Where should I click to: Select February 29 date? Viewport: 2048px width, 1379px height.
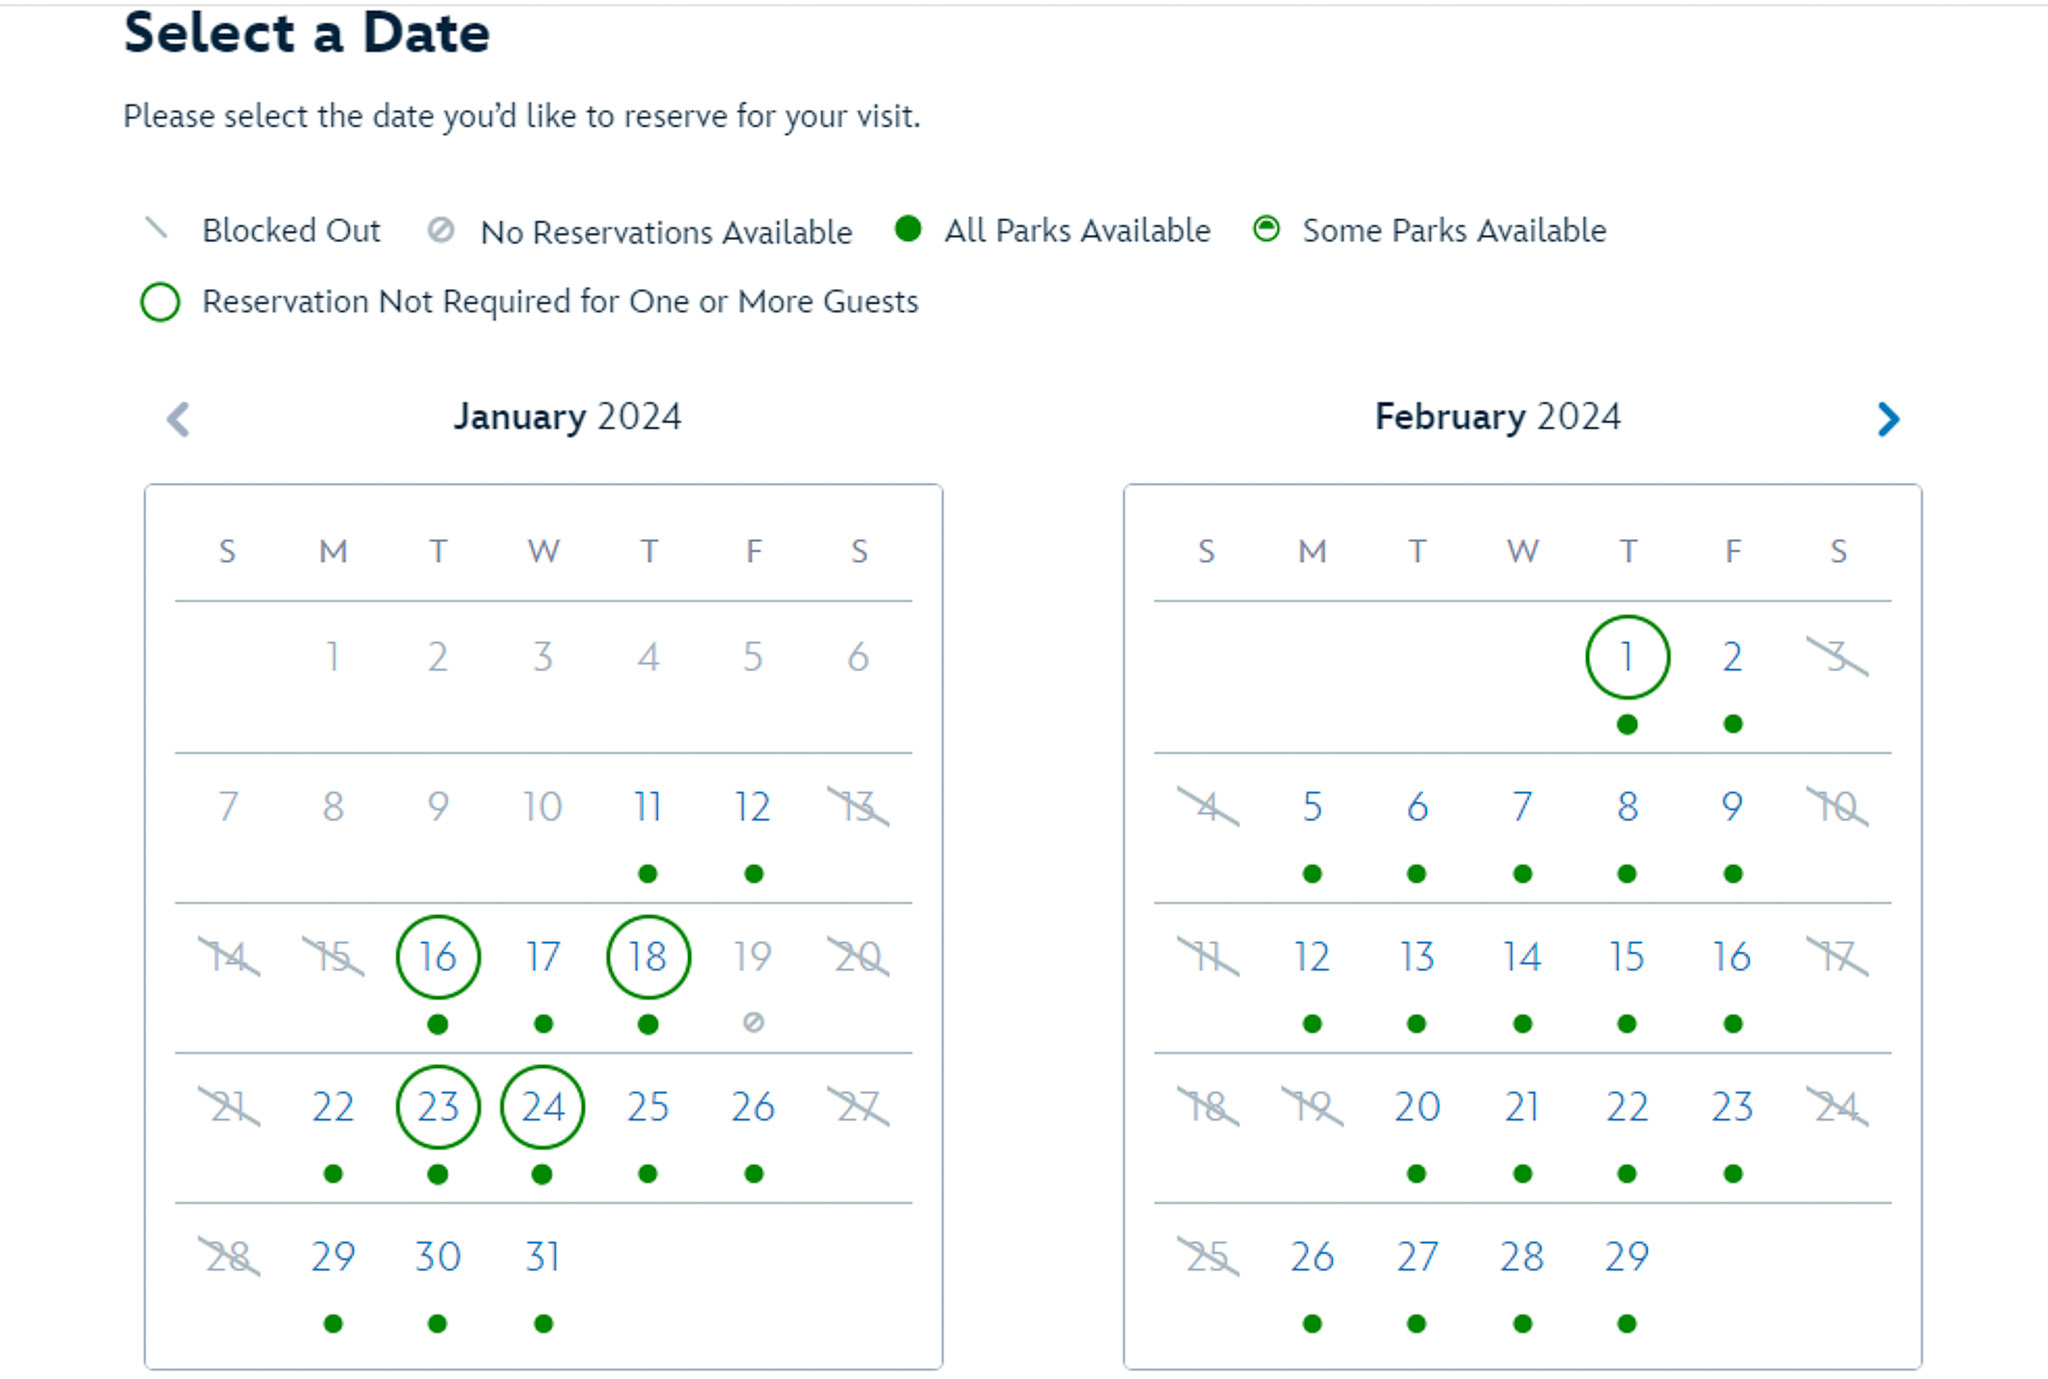1627,1257
